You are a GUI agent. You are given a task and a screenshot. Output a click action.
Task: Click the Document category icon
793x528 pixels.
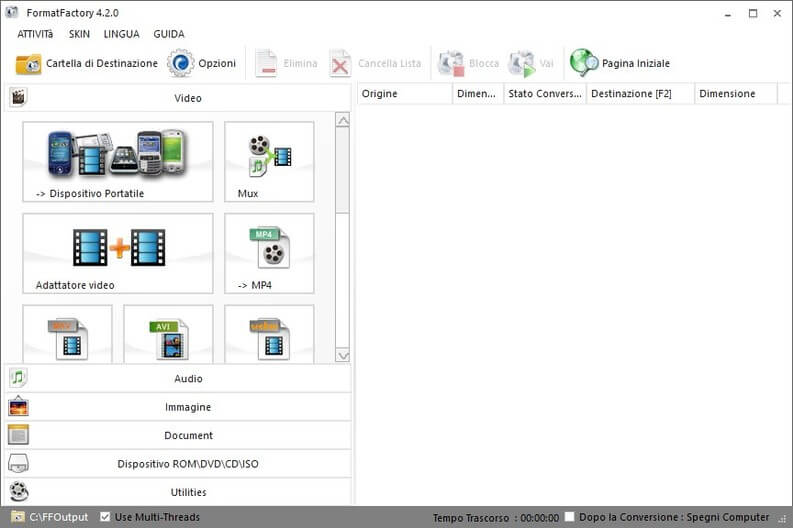18,435
